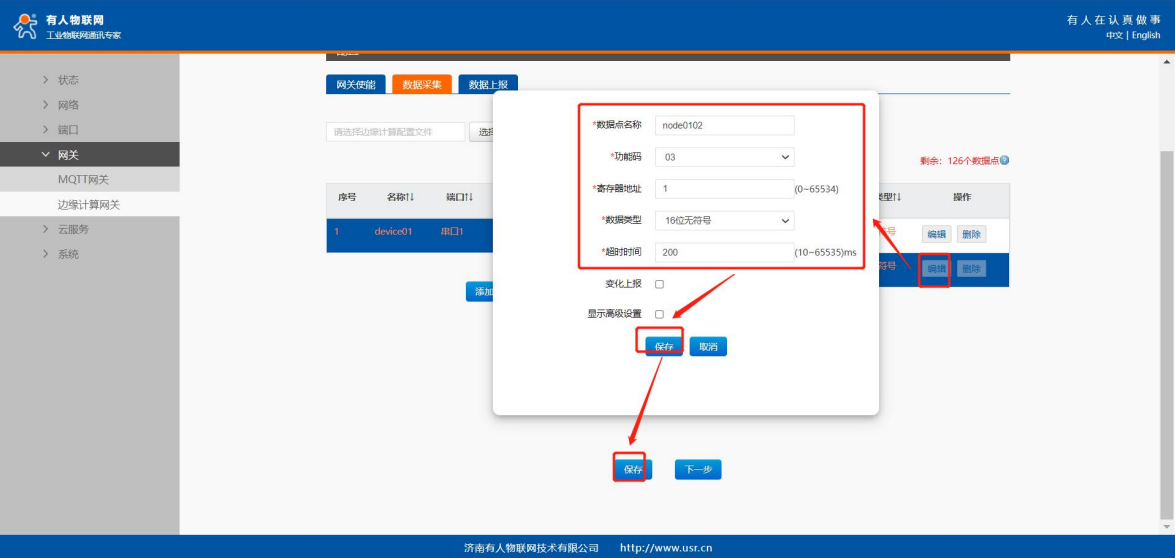
Task: Cancel the data point dialog with 取消
Action: pyautogui.click(x=708, y=347)
